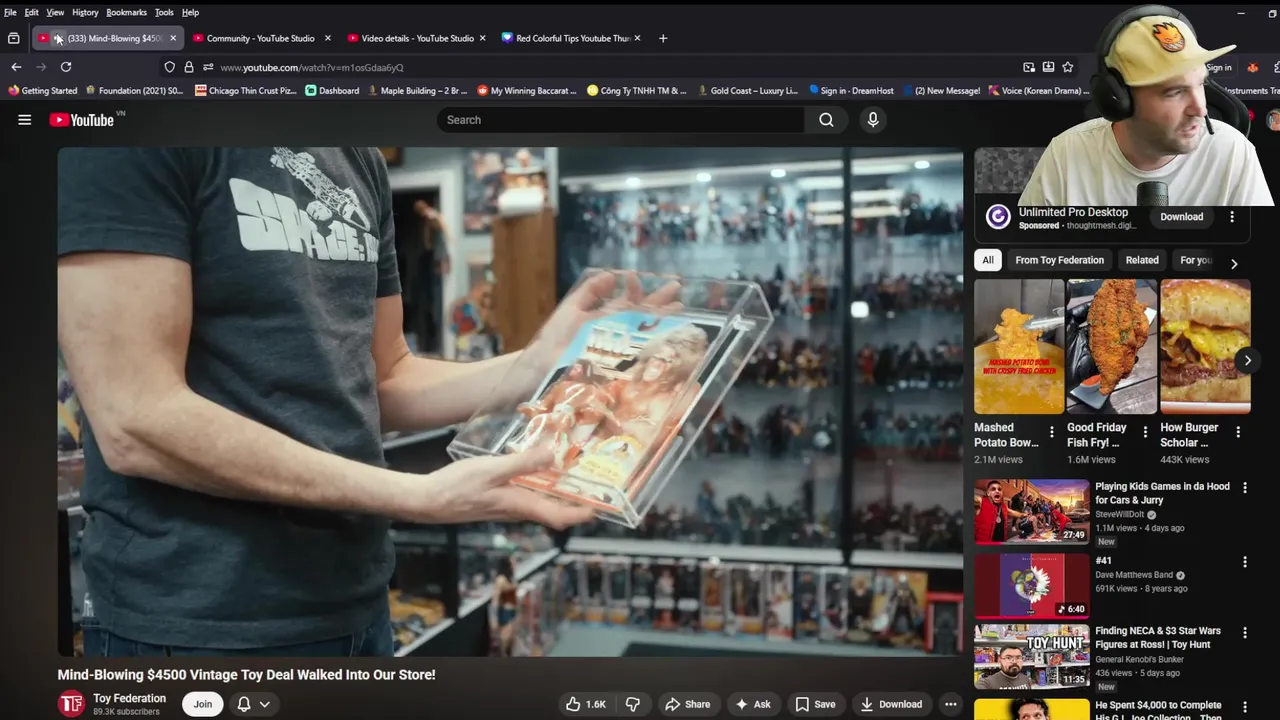The height and width of the screenshot is (720, 1280).
Task: Open Sign in - DreamHost bookmark
Action: click(851, 91)
